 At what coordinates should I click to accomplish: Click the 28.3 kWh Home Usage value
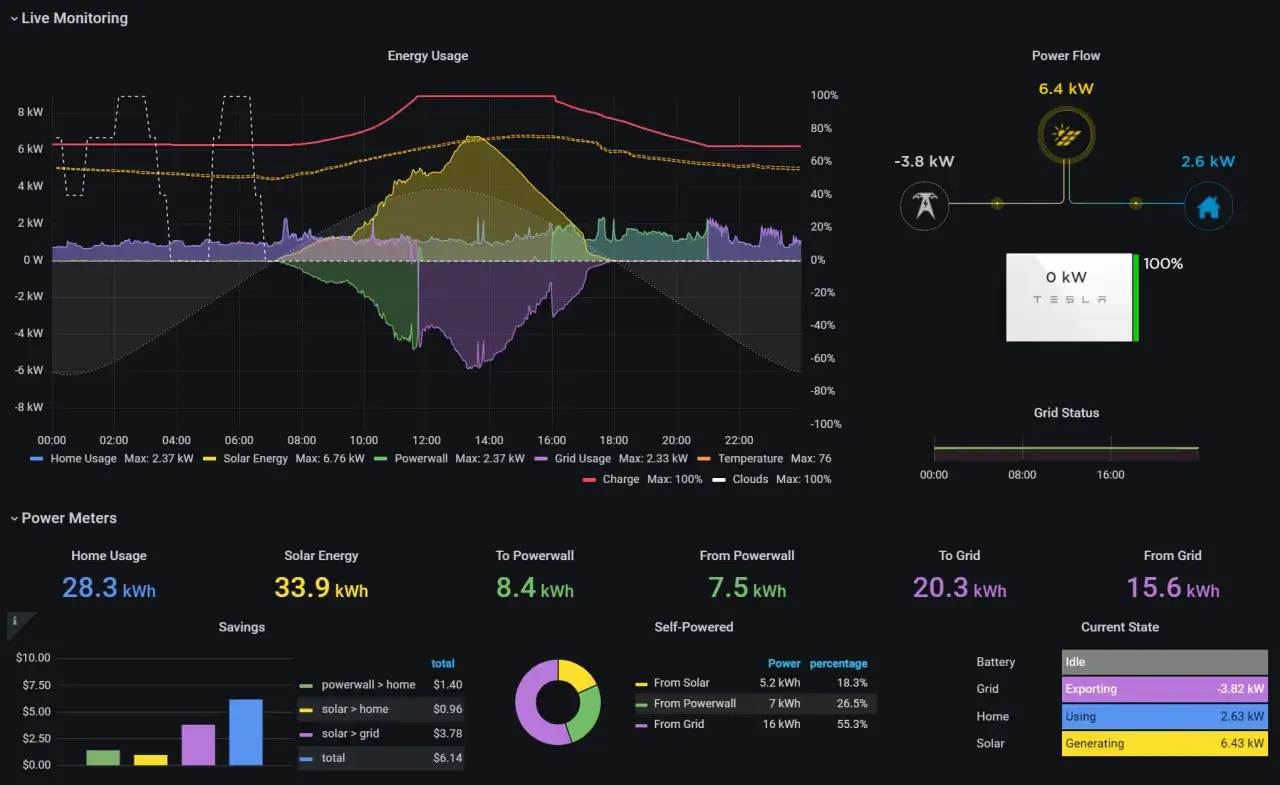109,587
